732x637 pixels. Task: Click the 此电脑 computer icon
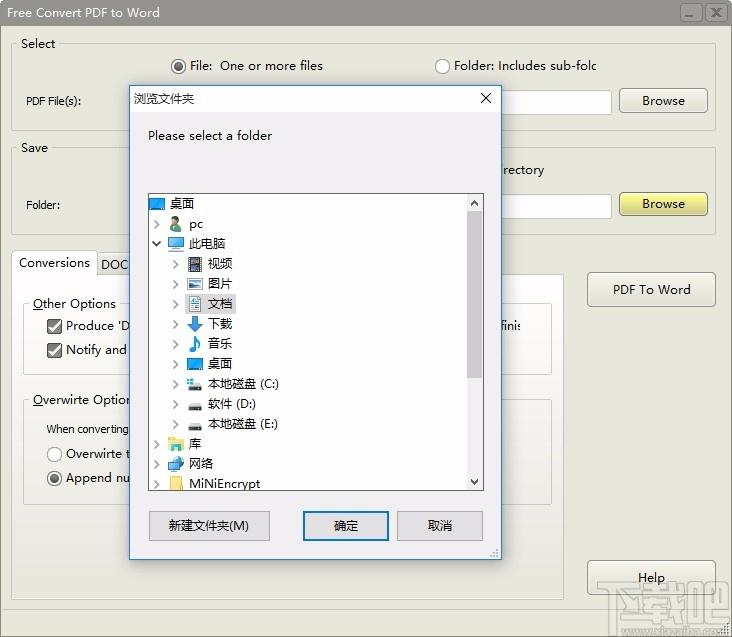click(x=176, y=244)
